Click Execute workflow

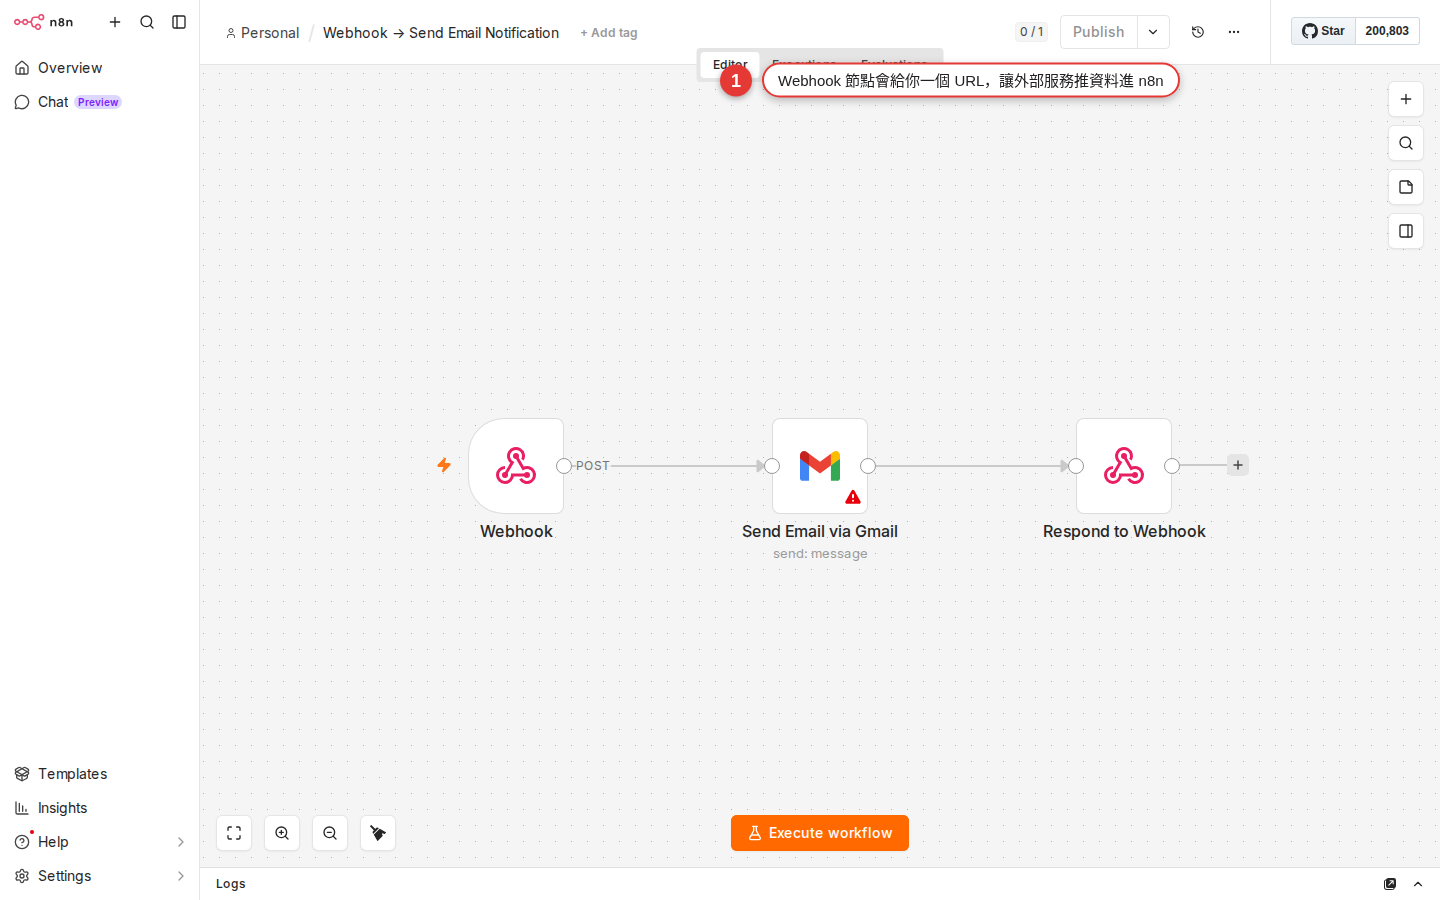tap(820, 833)
